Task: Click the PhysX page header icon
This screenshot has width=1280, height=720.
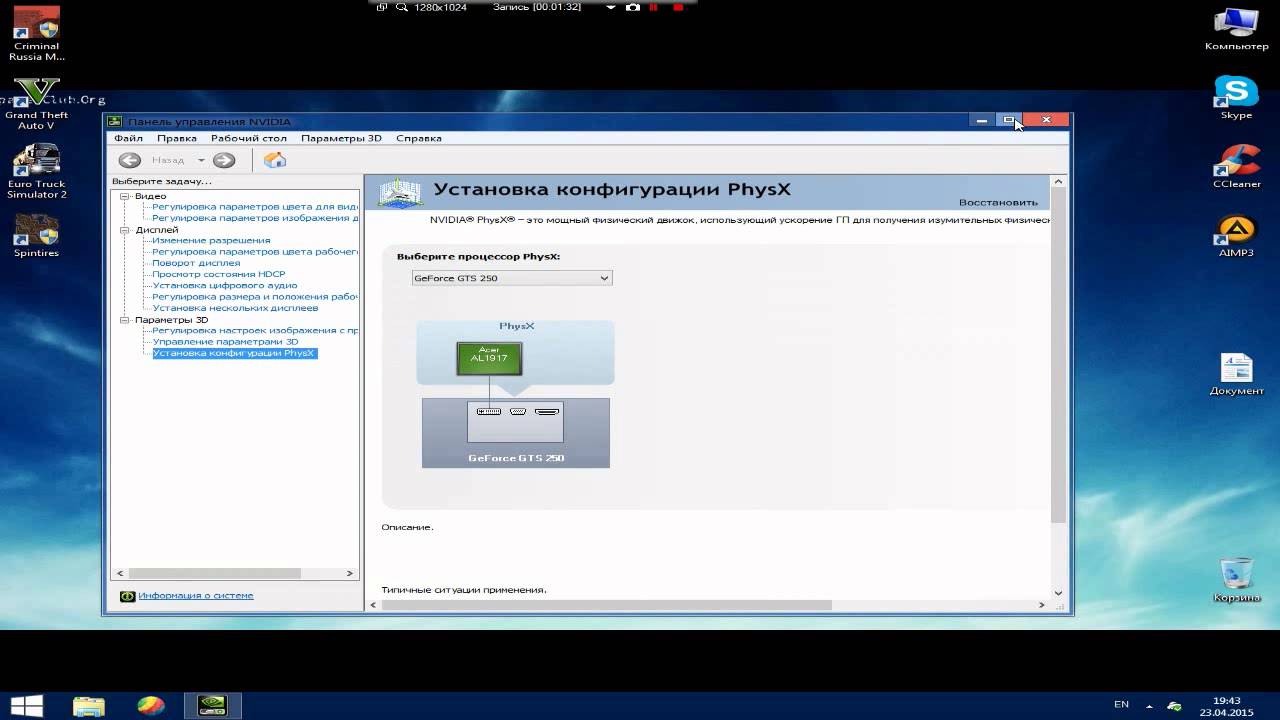Action: tap(399, 193)
